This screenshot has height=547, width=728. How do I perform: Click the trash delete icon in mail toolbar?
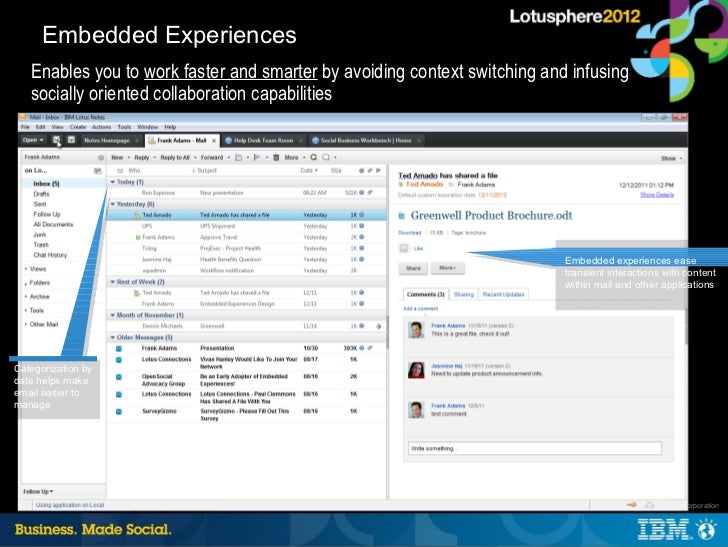click(276, 157)
